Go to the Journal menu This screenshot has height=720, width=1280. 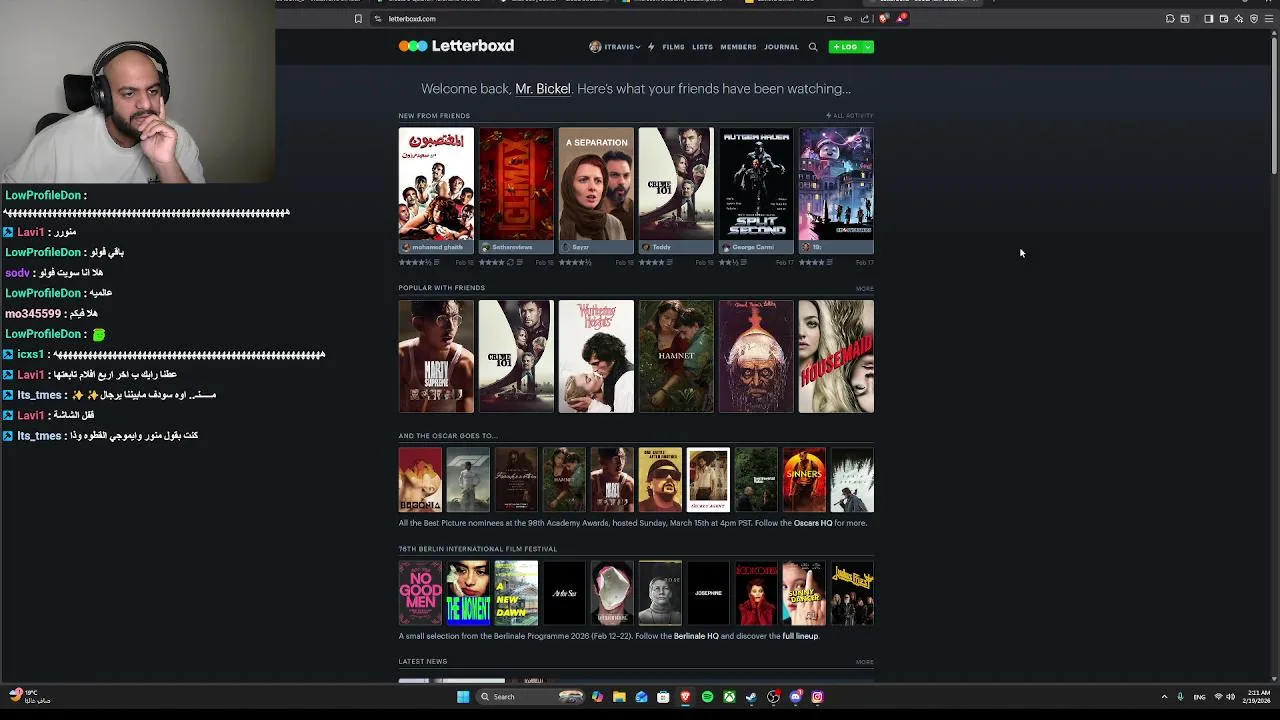tap(781, 47)
